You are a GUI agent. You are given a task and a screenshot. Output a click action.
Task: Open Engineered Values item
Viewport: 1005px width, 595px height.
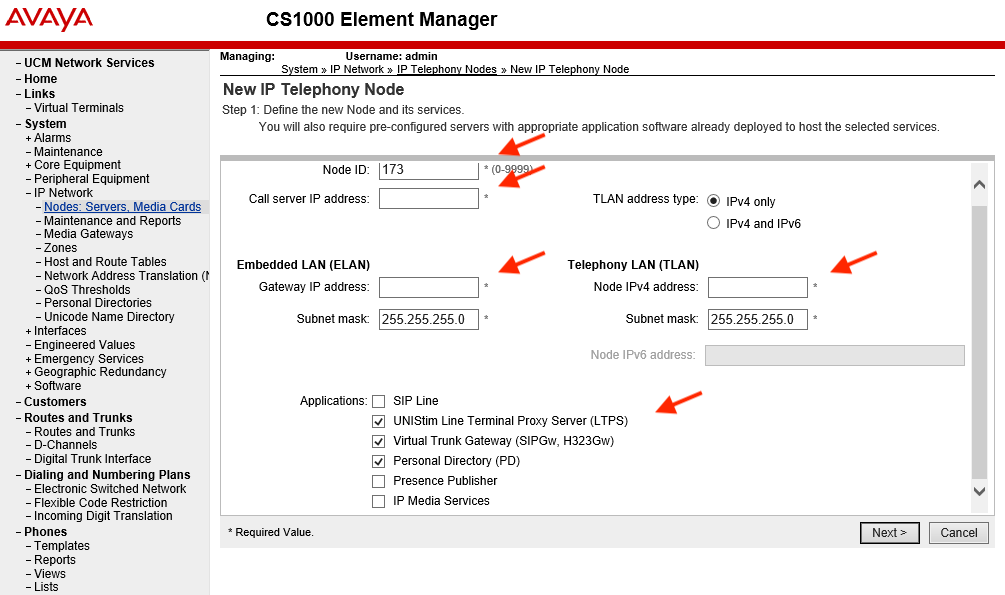[85, 345]
